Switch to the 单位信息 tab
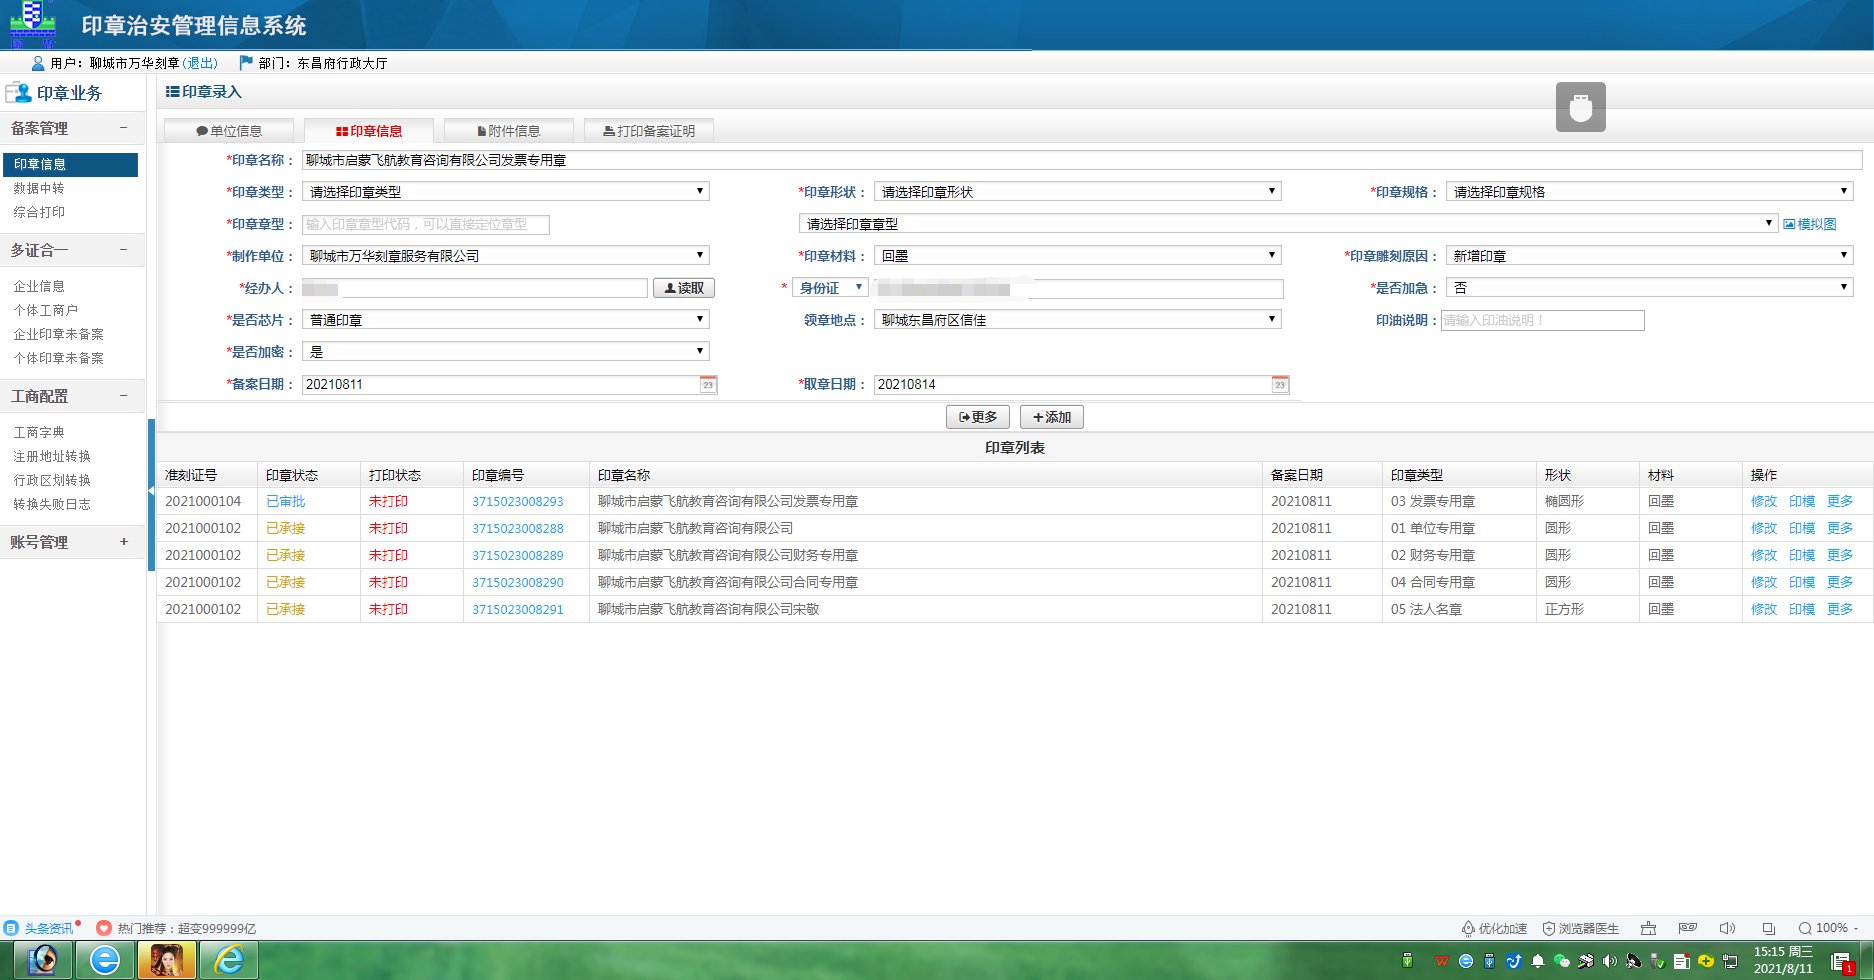Image resolution: width=1874 pixels, height=980 pixels. [229, 131]
